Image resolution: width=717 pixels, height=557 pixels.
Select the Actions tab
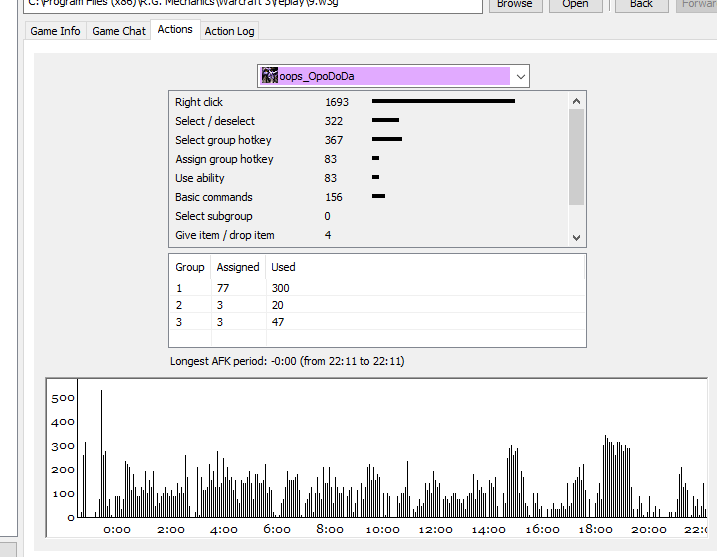click(x=175, y=29)
